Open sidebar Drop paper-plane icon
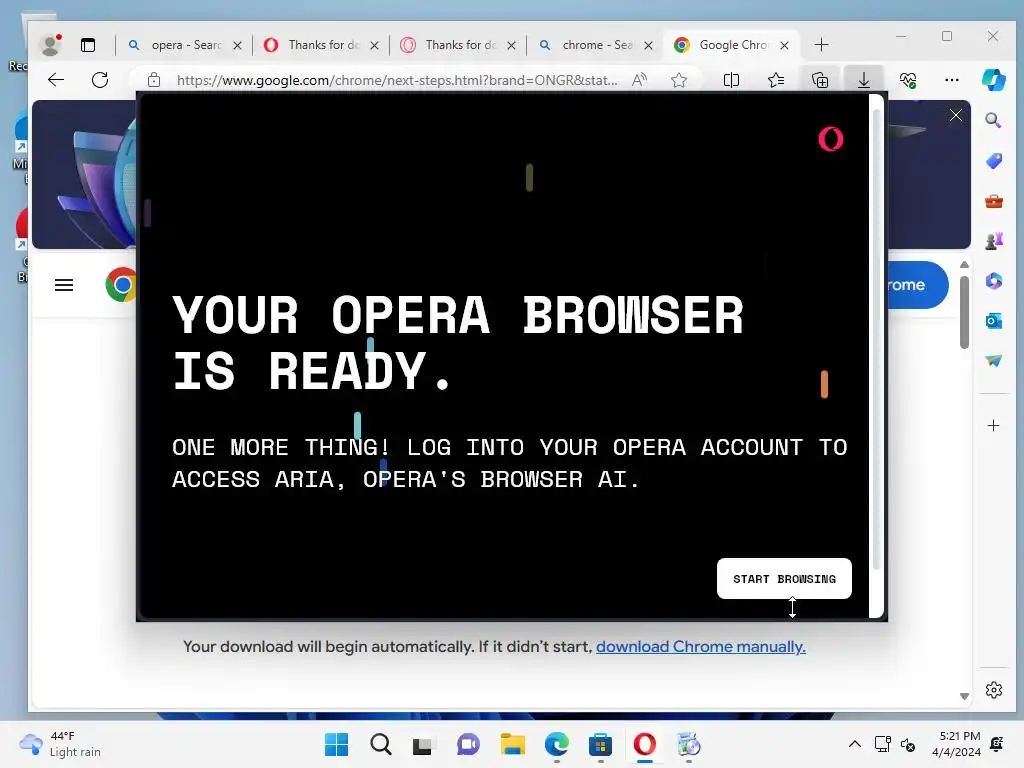1024x768 pixels. (x=993, y=360)
